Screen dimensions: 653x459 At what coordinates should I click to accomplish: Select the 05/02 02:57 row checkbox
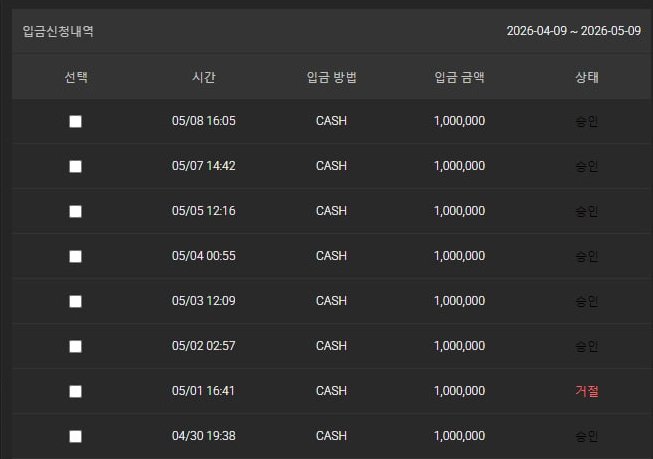click(x=75, y=347)
